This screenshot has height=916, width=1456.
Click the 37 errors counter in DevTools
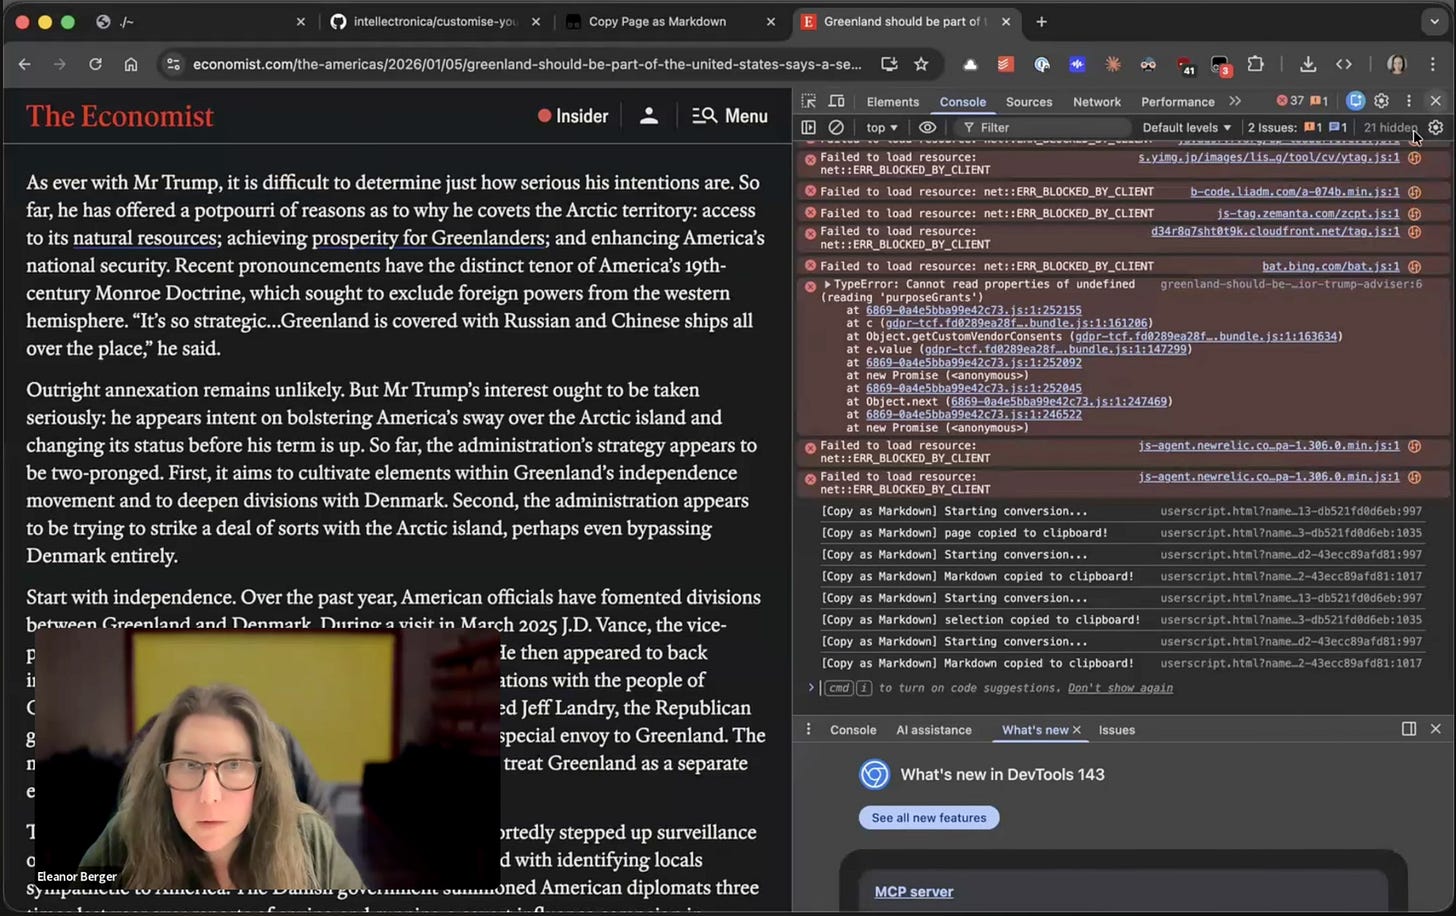1290,101
